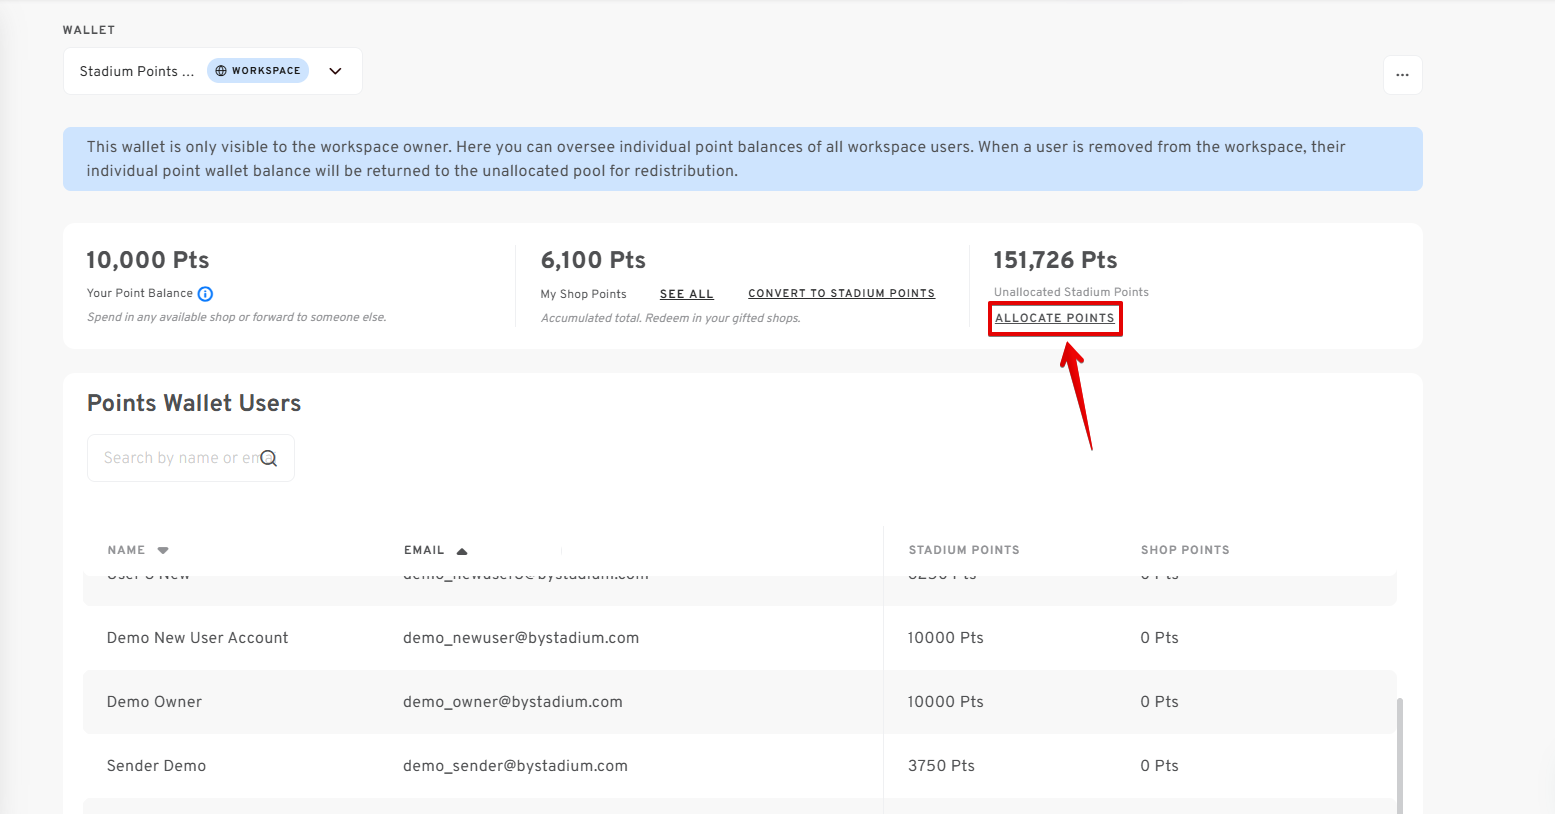Click the search magnifier icon
This screenshot has width=1555, height=814.
tap(268, 458)
